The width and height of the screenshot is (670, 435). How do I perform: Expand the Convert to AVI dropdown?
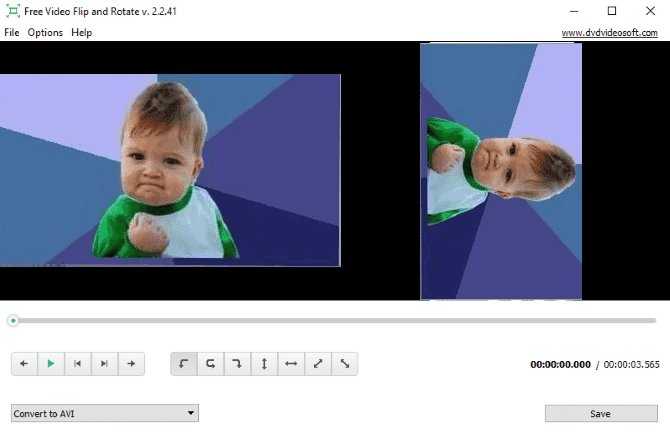[105, 413]
